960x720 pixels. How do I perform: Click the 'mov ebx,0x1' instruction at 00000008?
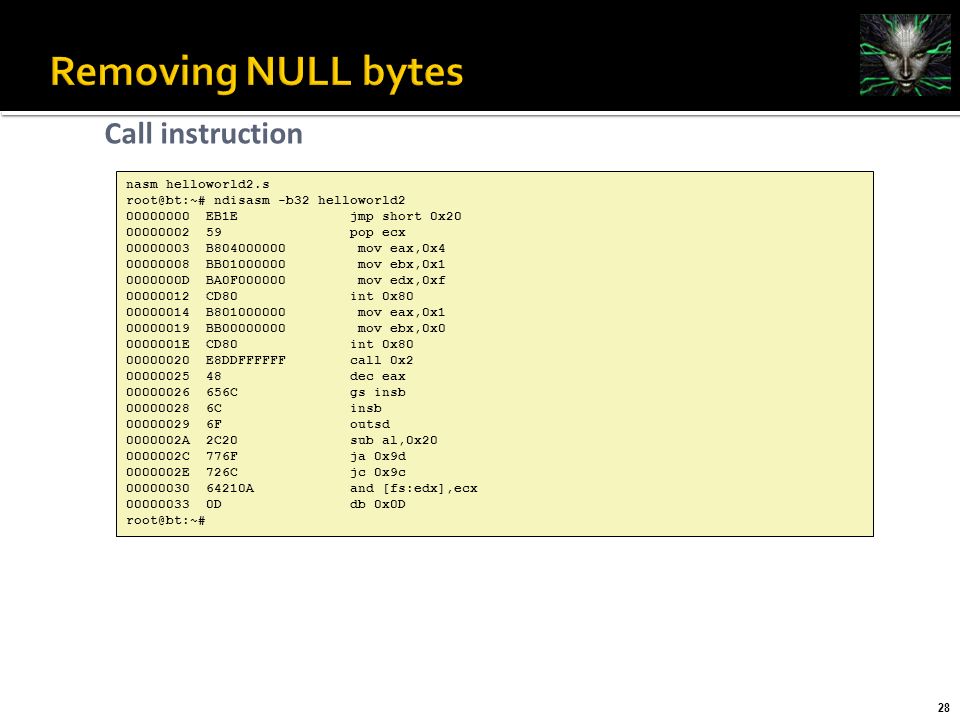401,264
